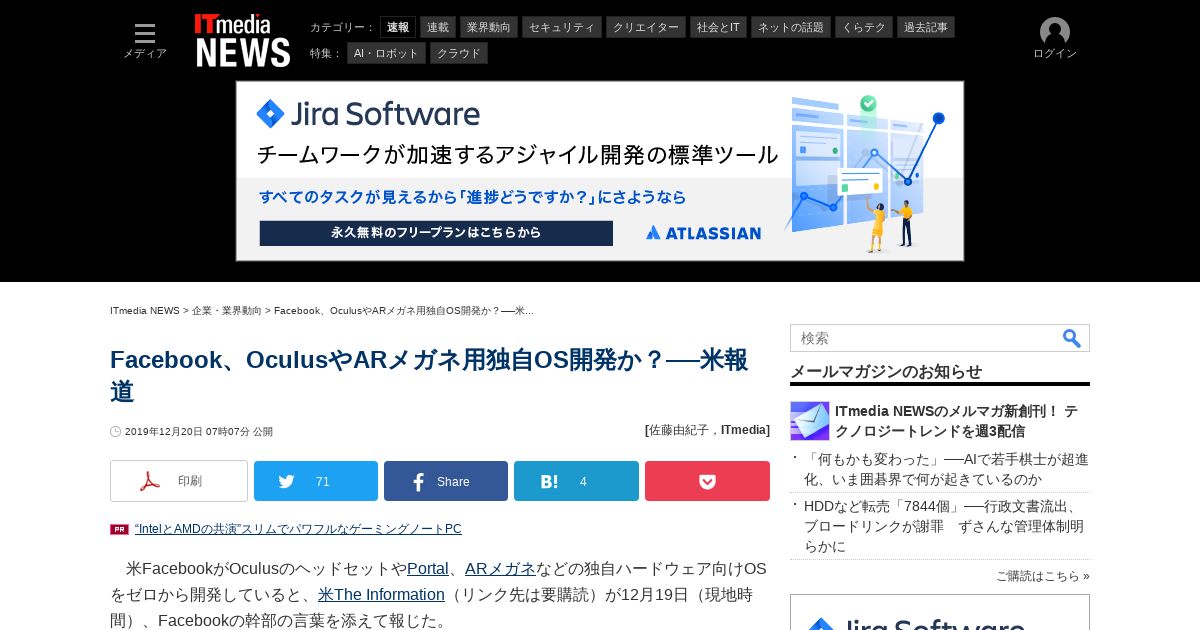Click the Twitter bird share button
The image size is (1200, 630).
click(x=316, y=481)
